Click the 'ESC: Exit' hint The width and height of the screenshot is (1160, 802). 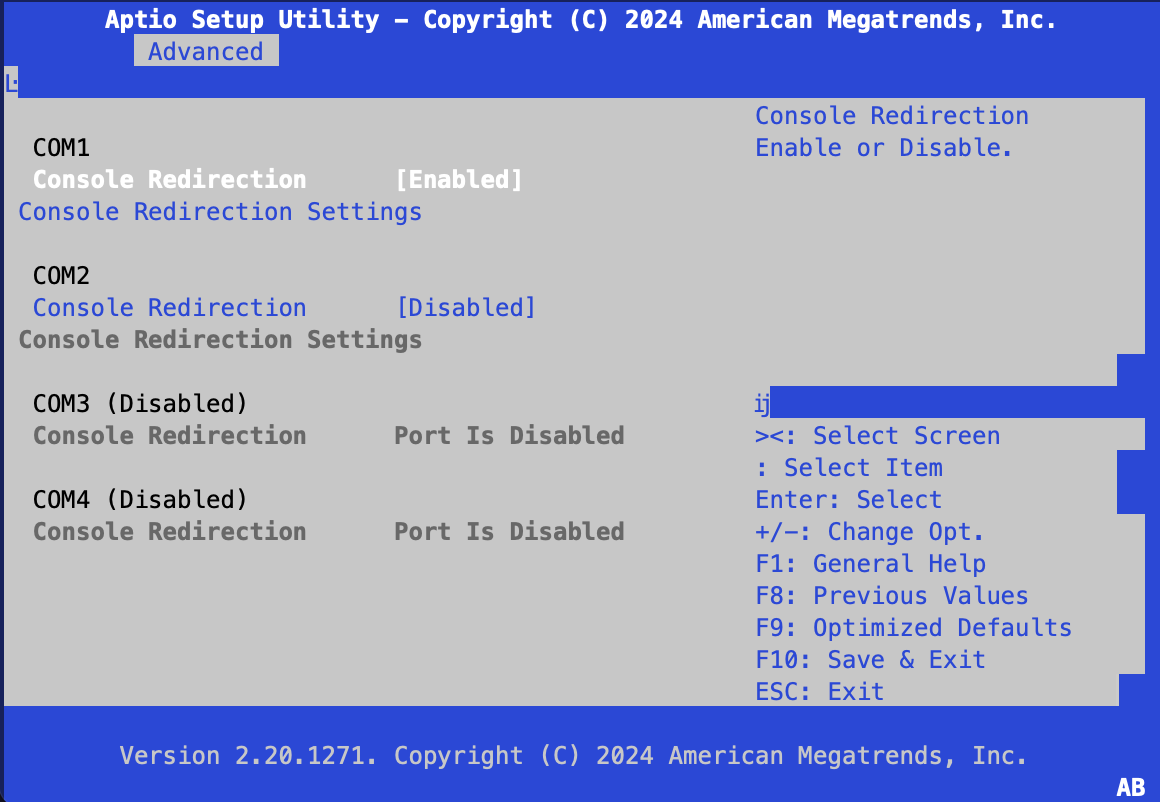click(820, 692)
